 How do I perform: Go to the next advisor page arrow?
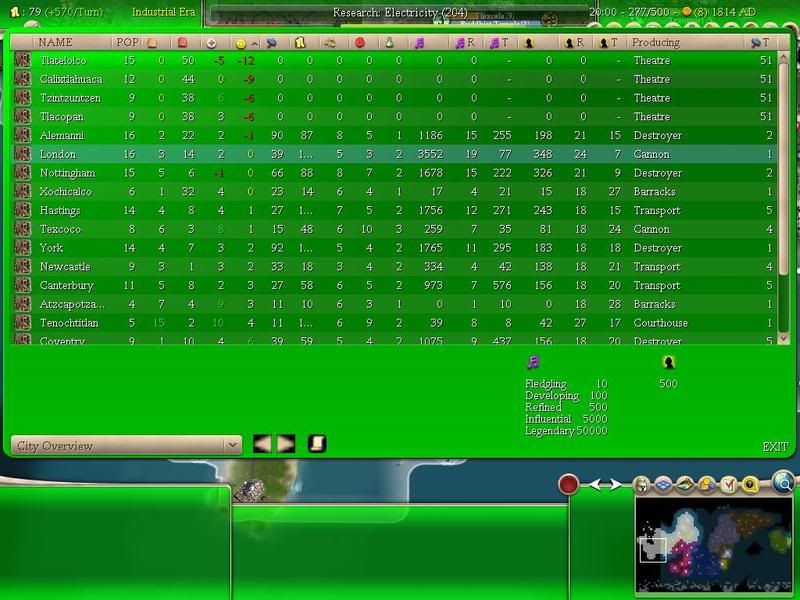[x=286, y=444]
